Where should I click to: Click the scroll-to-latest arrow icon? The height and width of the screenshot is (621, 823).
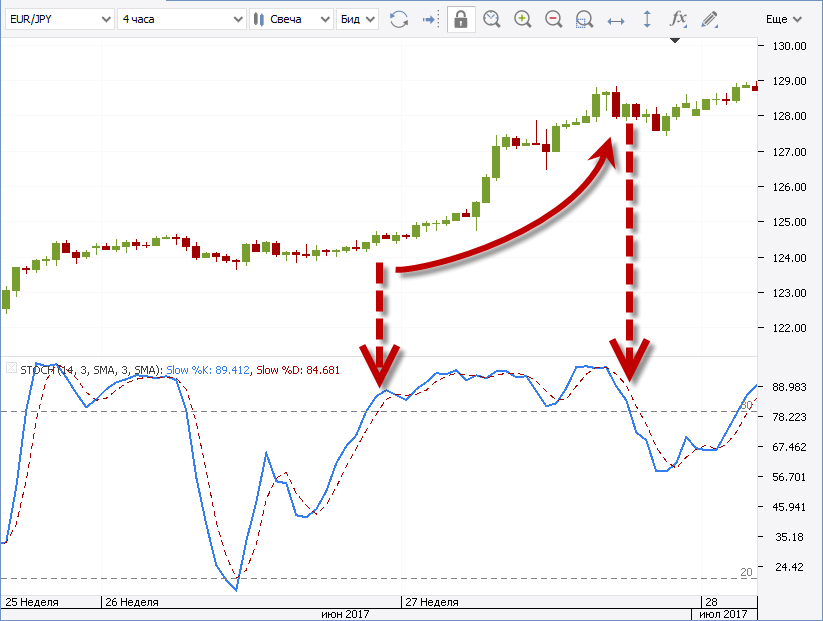pos(429,19)
